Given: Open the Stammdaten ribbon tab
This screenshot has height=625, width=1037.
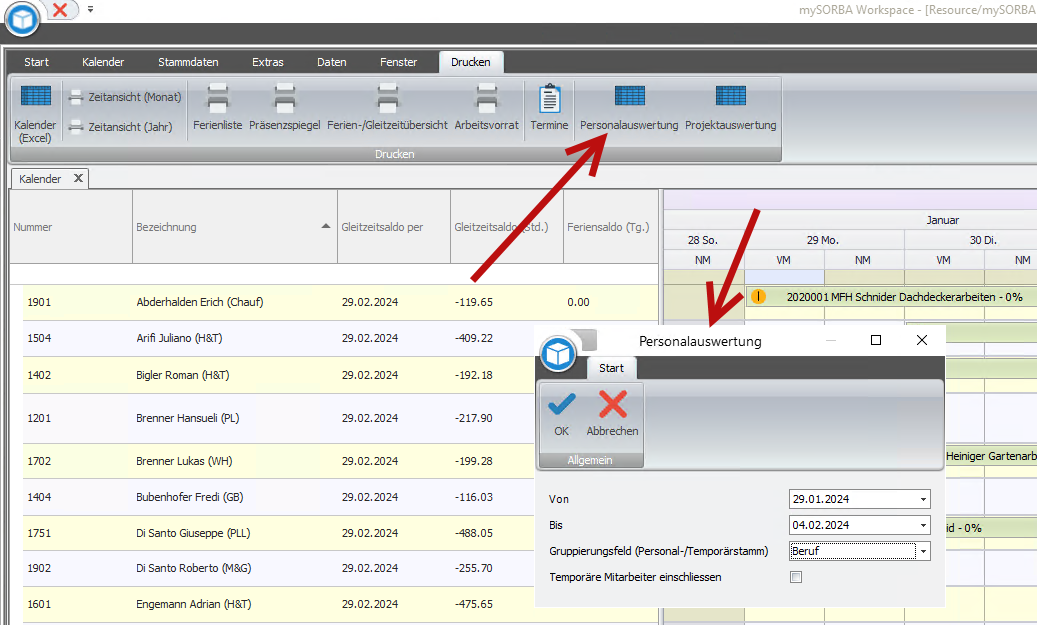Looking at the screenshot, I should click(188, 62).
